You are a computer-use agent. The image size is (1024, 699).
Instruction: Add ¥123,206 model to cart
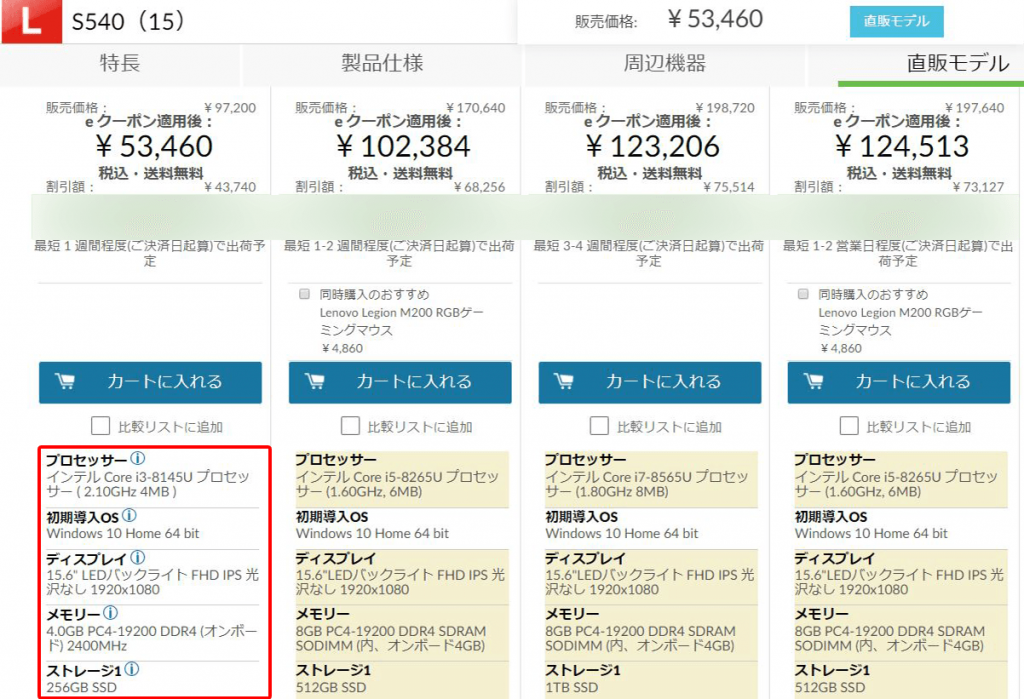650,382
